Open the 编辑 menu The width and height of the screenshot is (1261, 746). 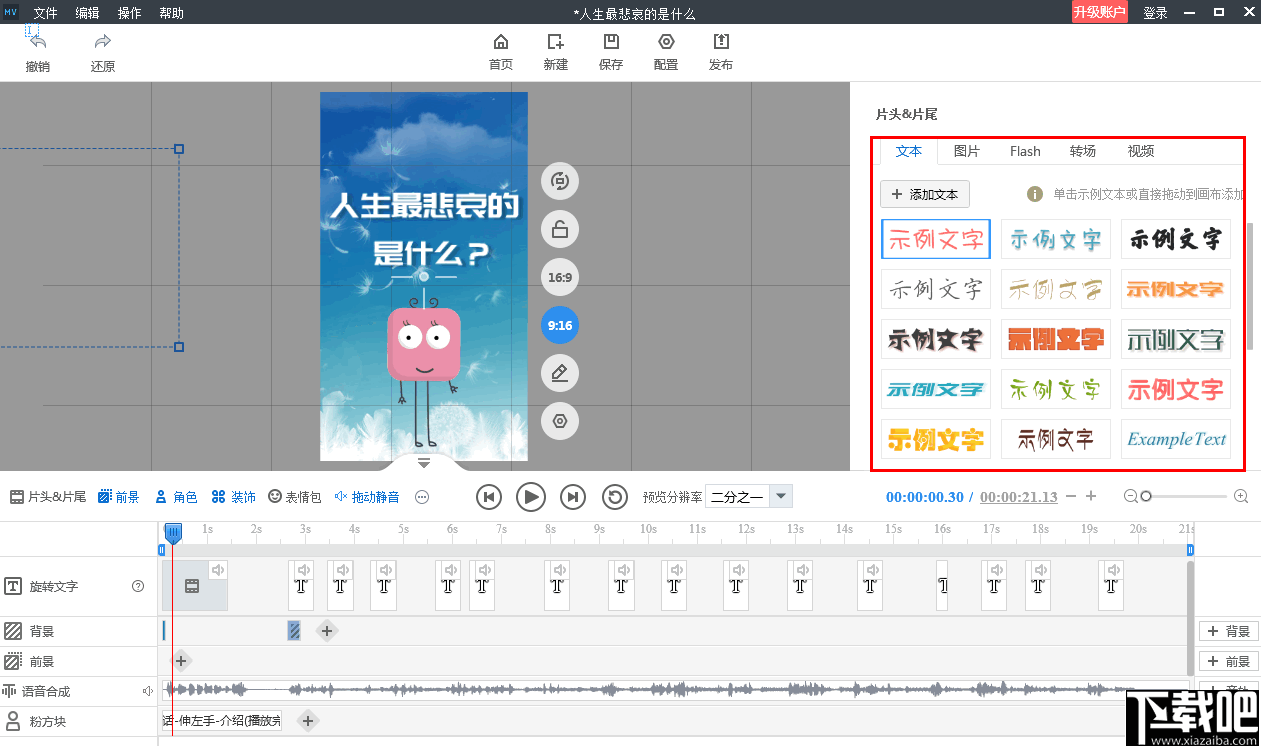click(x=87, y=13)
